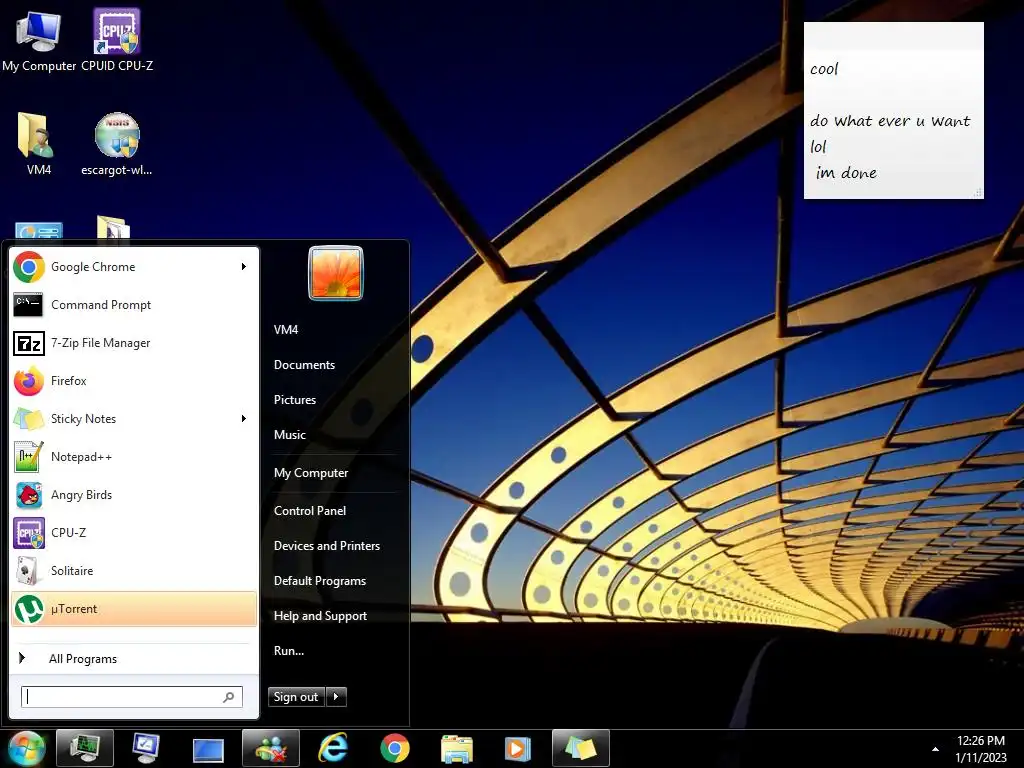Click the user account flower picture
The height and width of the screenshot is (768, 1024).
click(336, 273)
